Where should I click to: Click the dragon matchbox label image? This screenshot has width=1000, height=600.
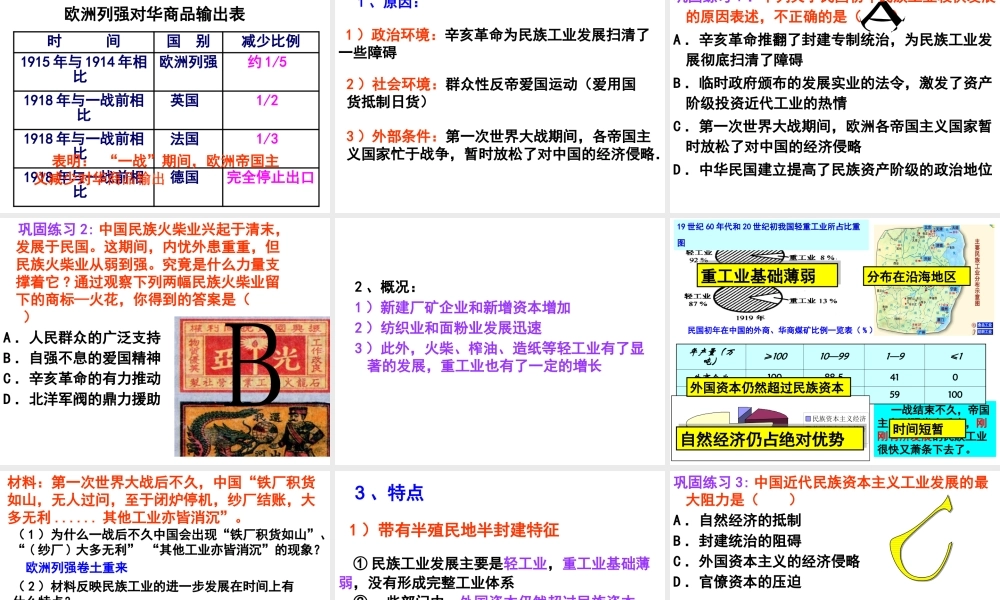[x=255, y=430]
